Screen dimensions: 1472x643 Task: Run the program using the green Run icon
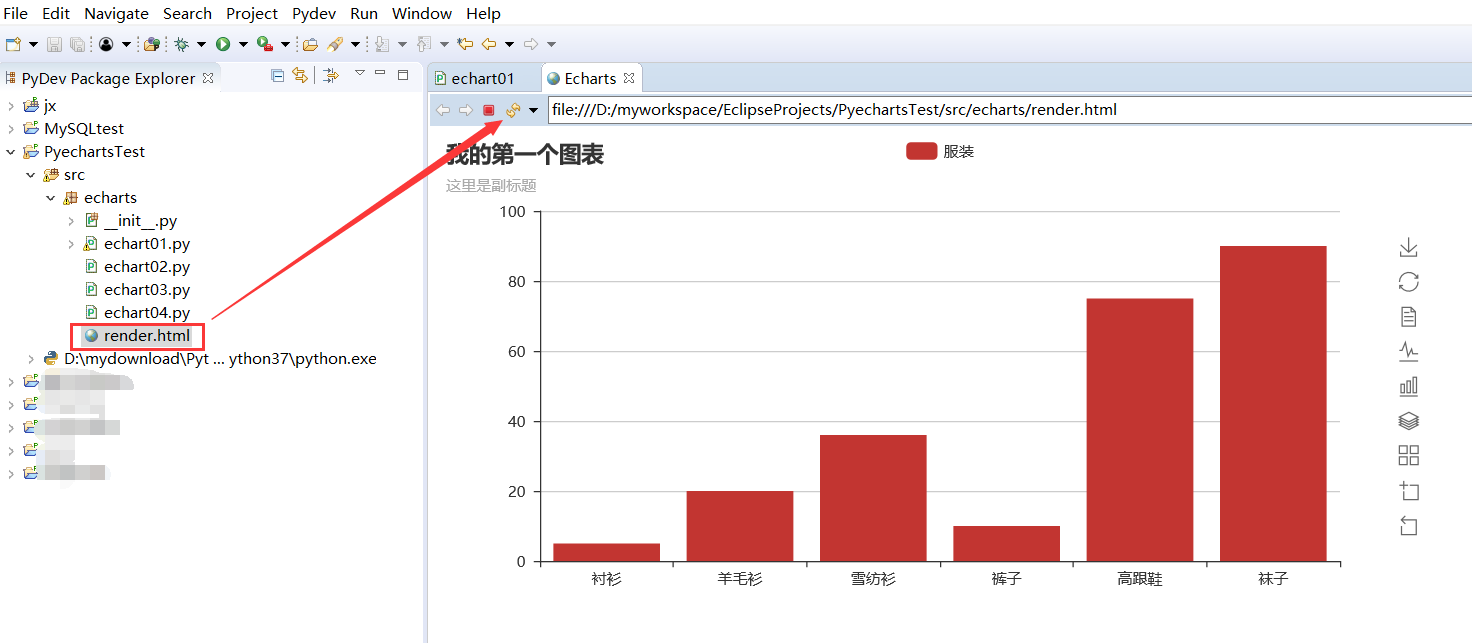[x=225, y=43]
